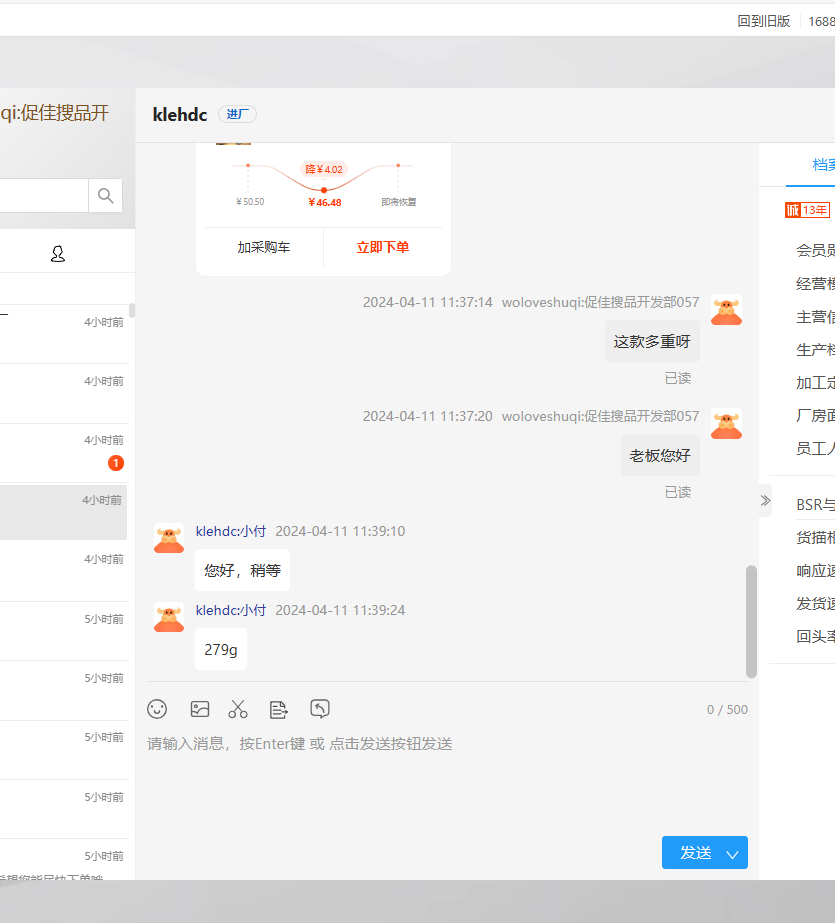Click 回到旧版 link at the top
The height and width of the screenshot is (923, 835).
tap(764, 21)
